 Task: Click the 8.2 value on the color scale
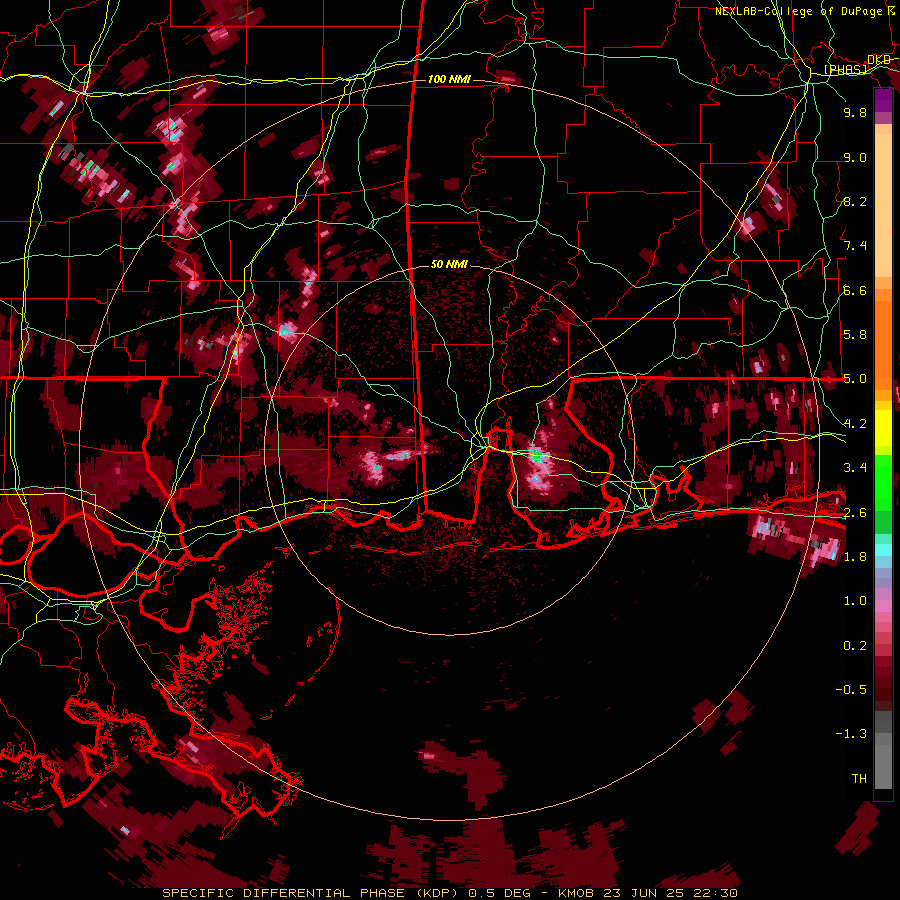pyautogui.click(x=855, y=201)
